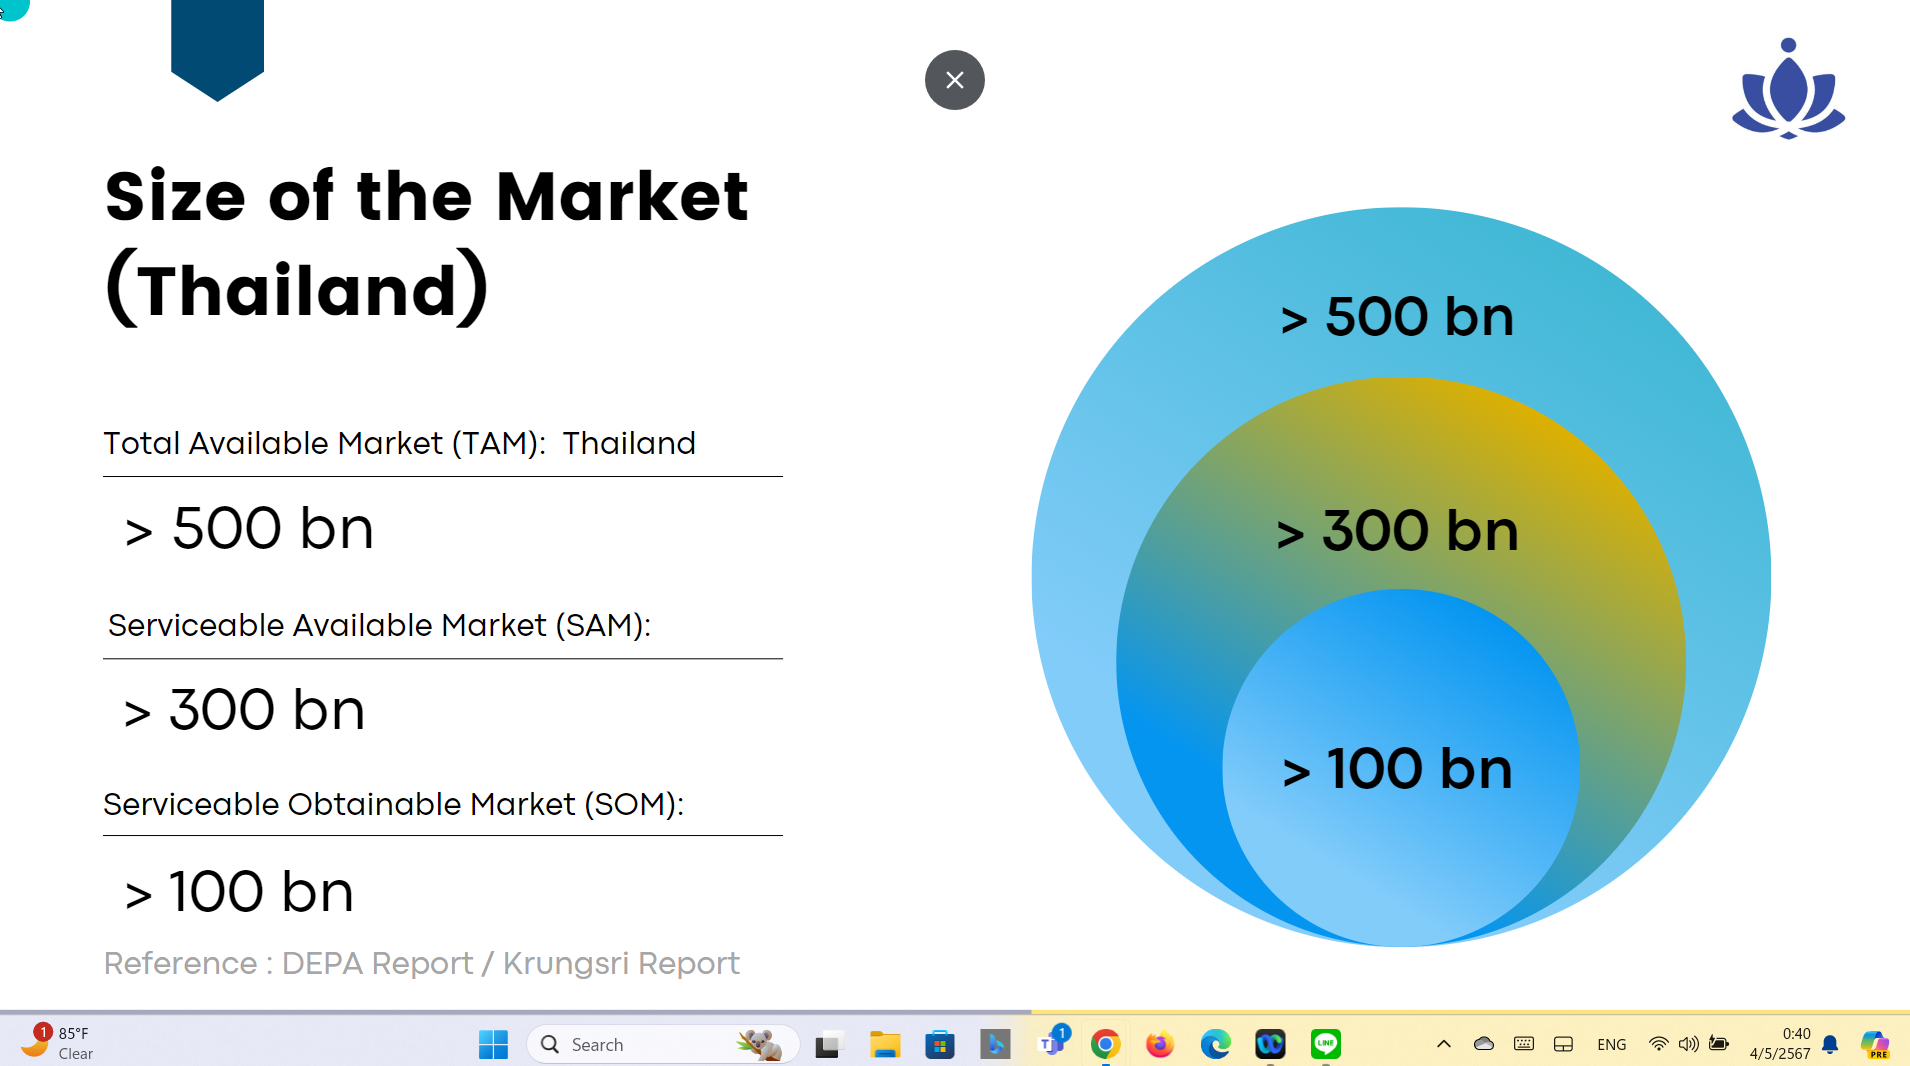The height and width of the screenshot is (1066, 1910).
Task: Click '> 300 bn' value under SAM
Action: pyautogui.click(x=244, y=710)
